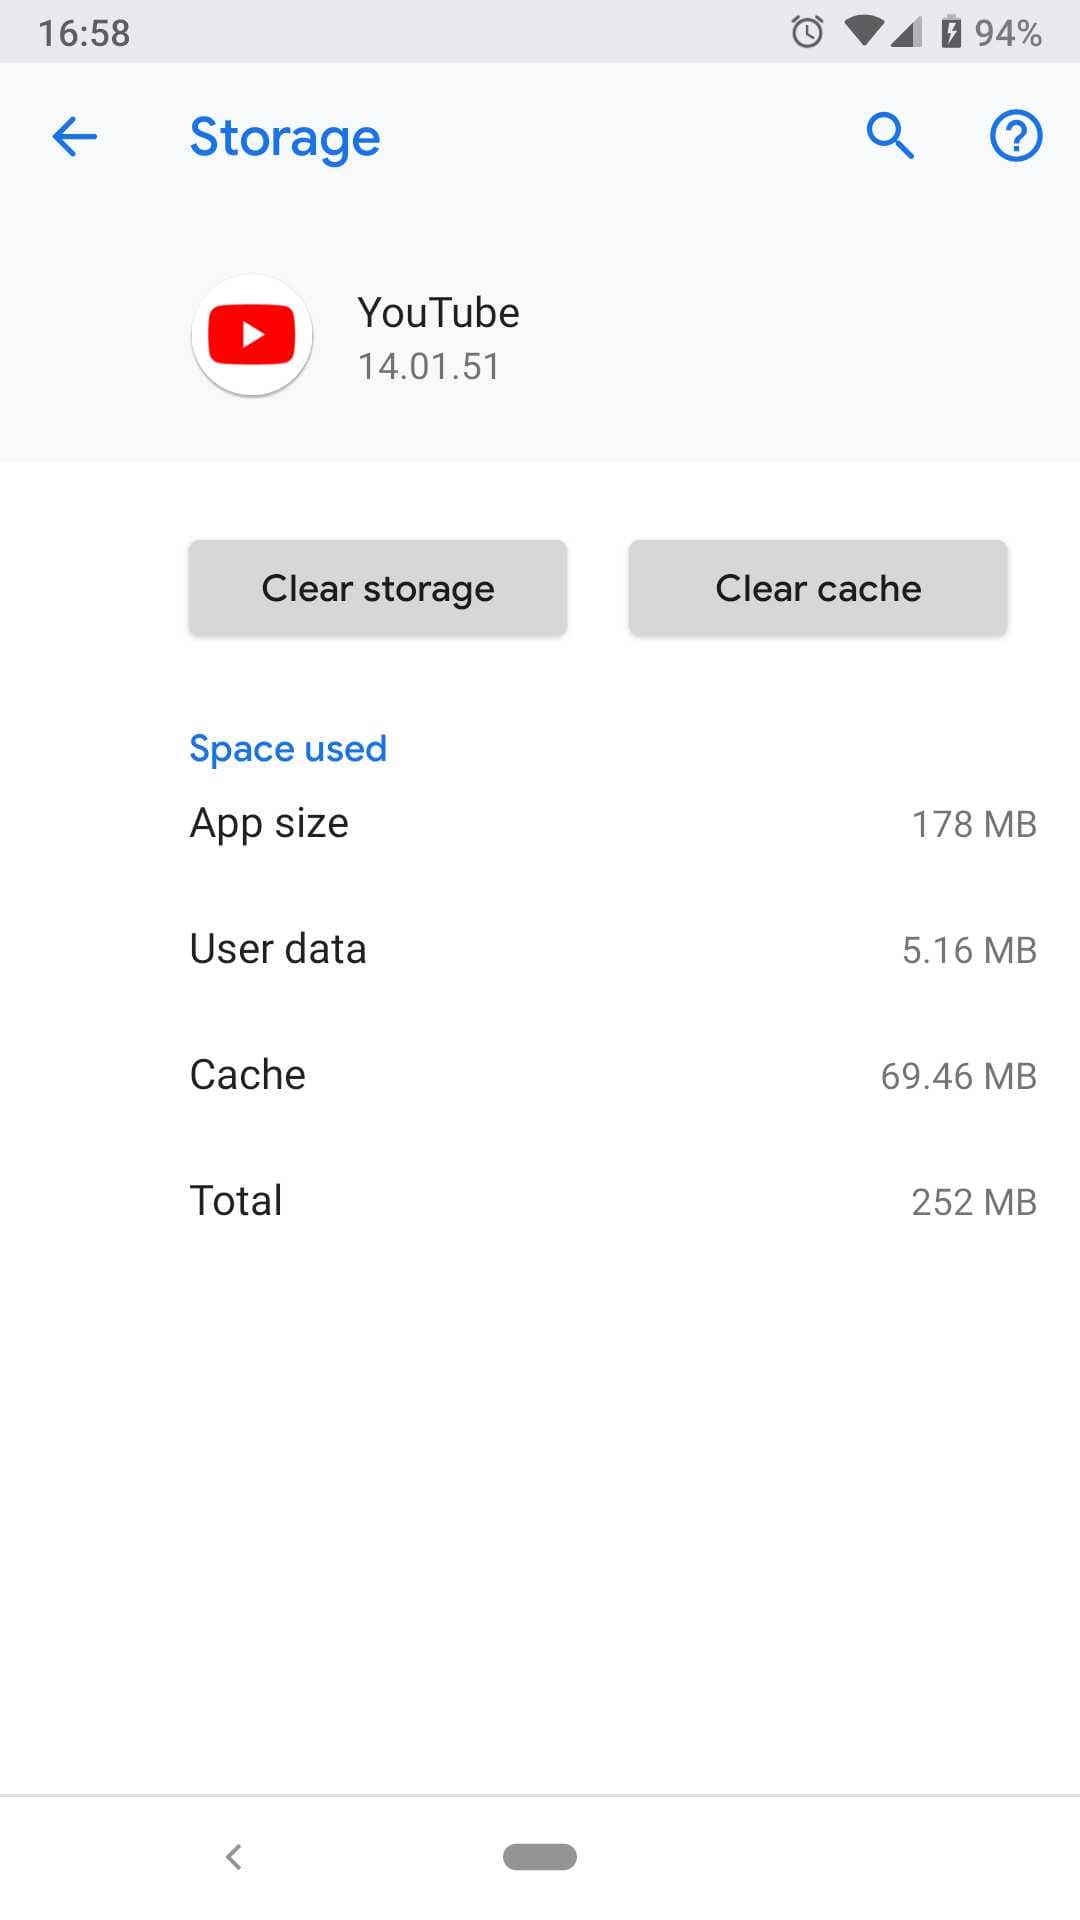Tap the Space used section header
Image resolution: width=1080 pixels, height=1920 pixels.
tap(288, 749)
